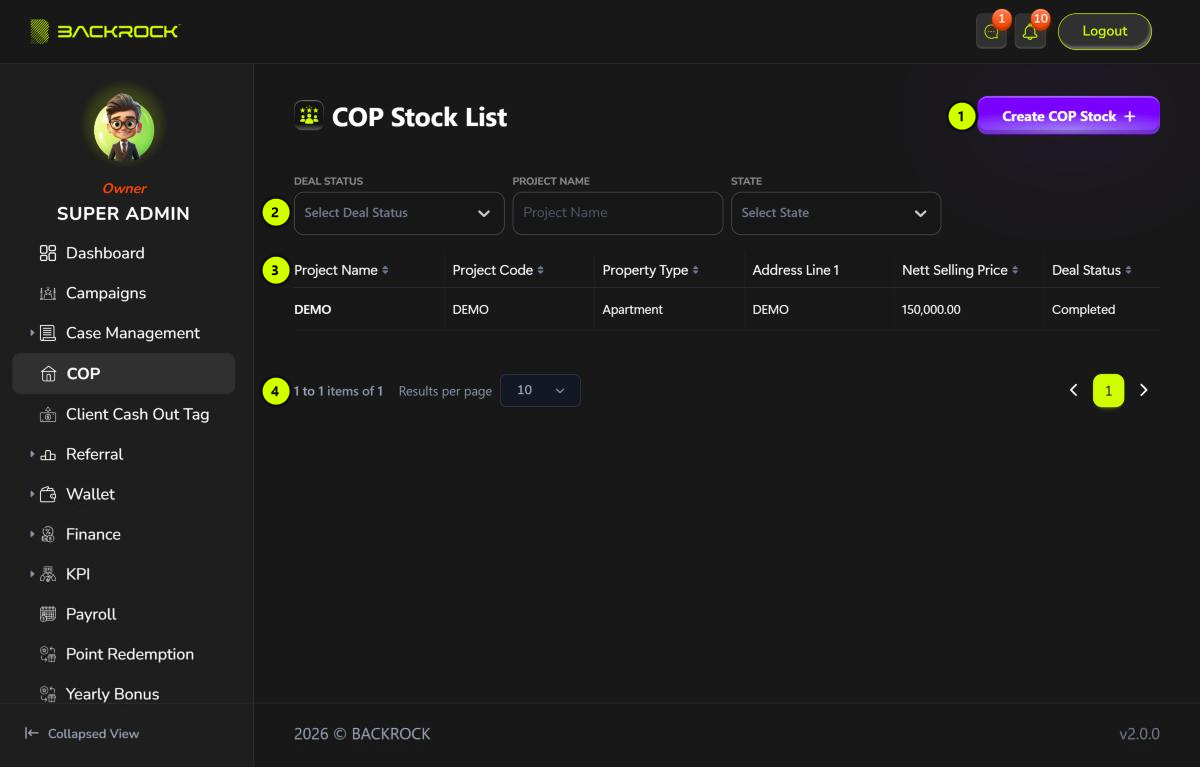Click the Completed deal status cell

1083,310
